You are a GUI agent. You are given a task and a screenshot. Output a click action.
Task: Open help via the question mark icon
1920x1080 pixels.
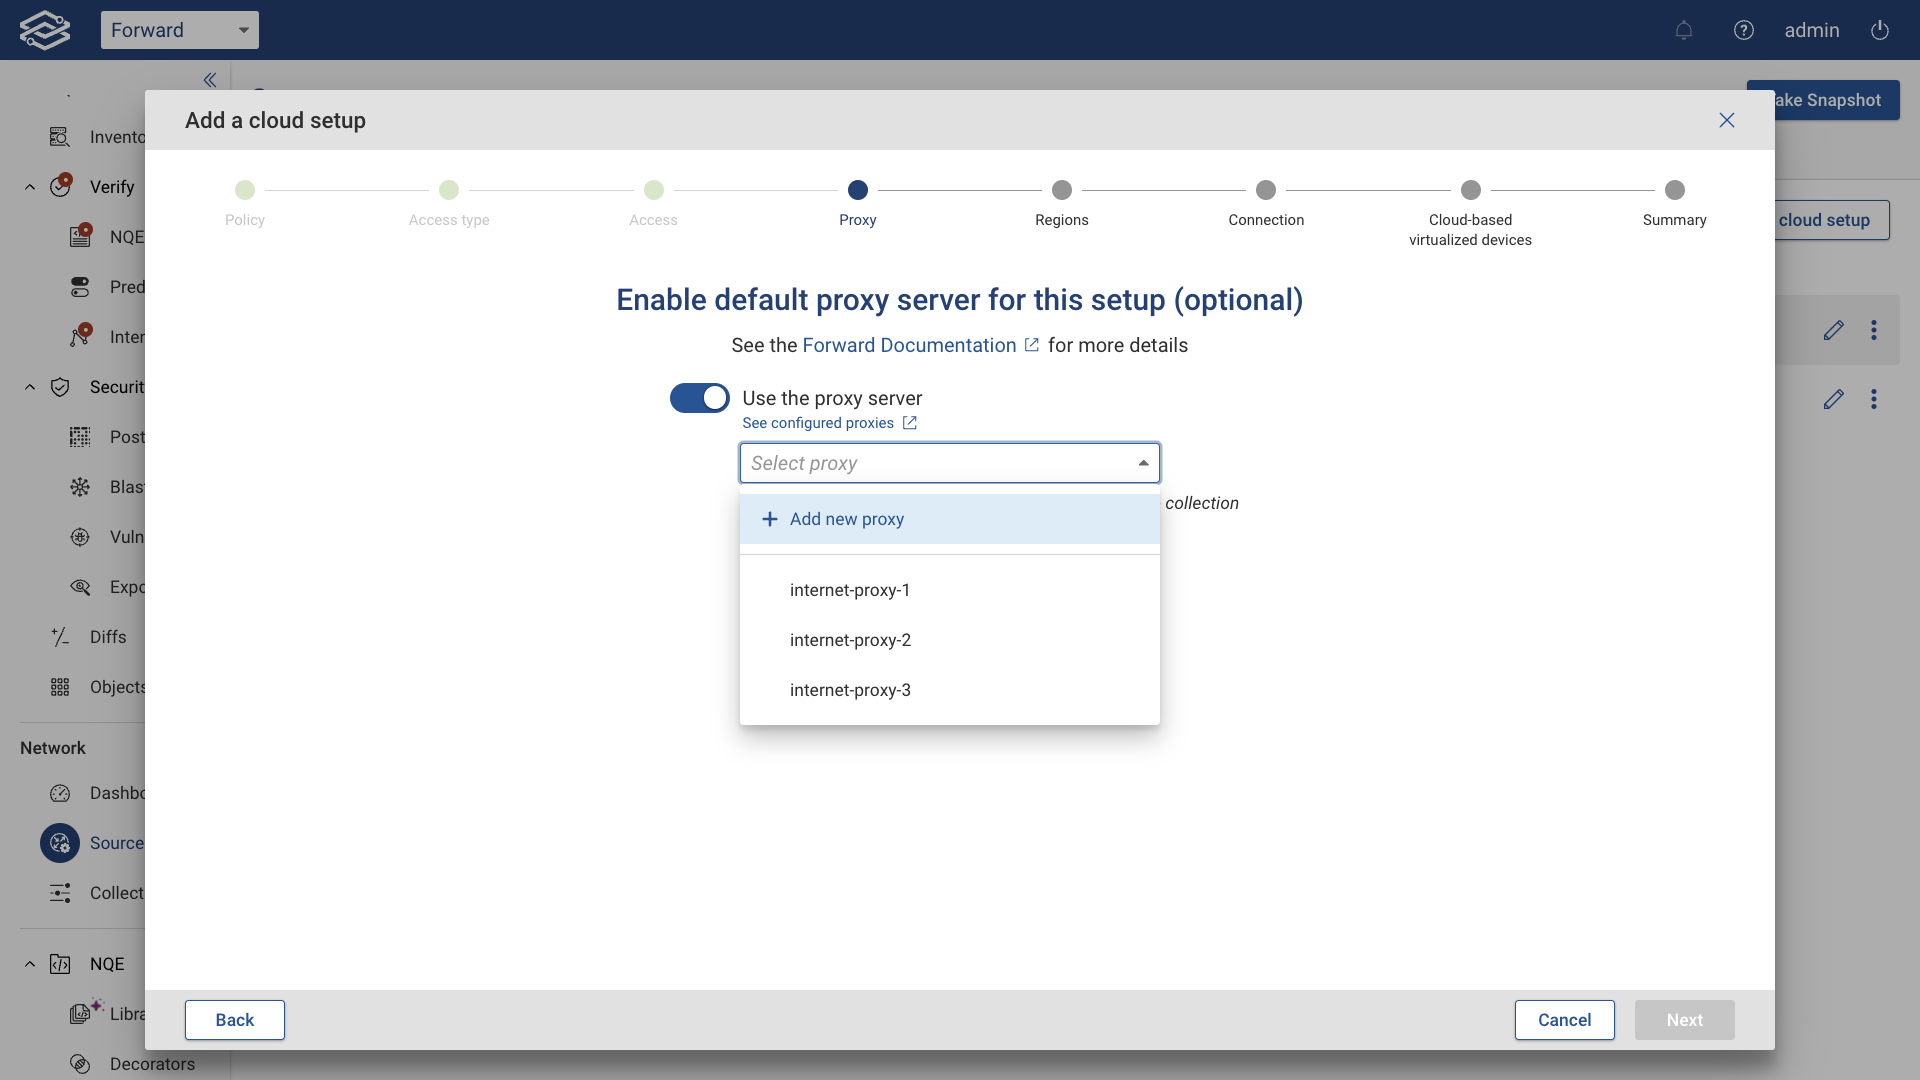coord(1744,30)
